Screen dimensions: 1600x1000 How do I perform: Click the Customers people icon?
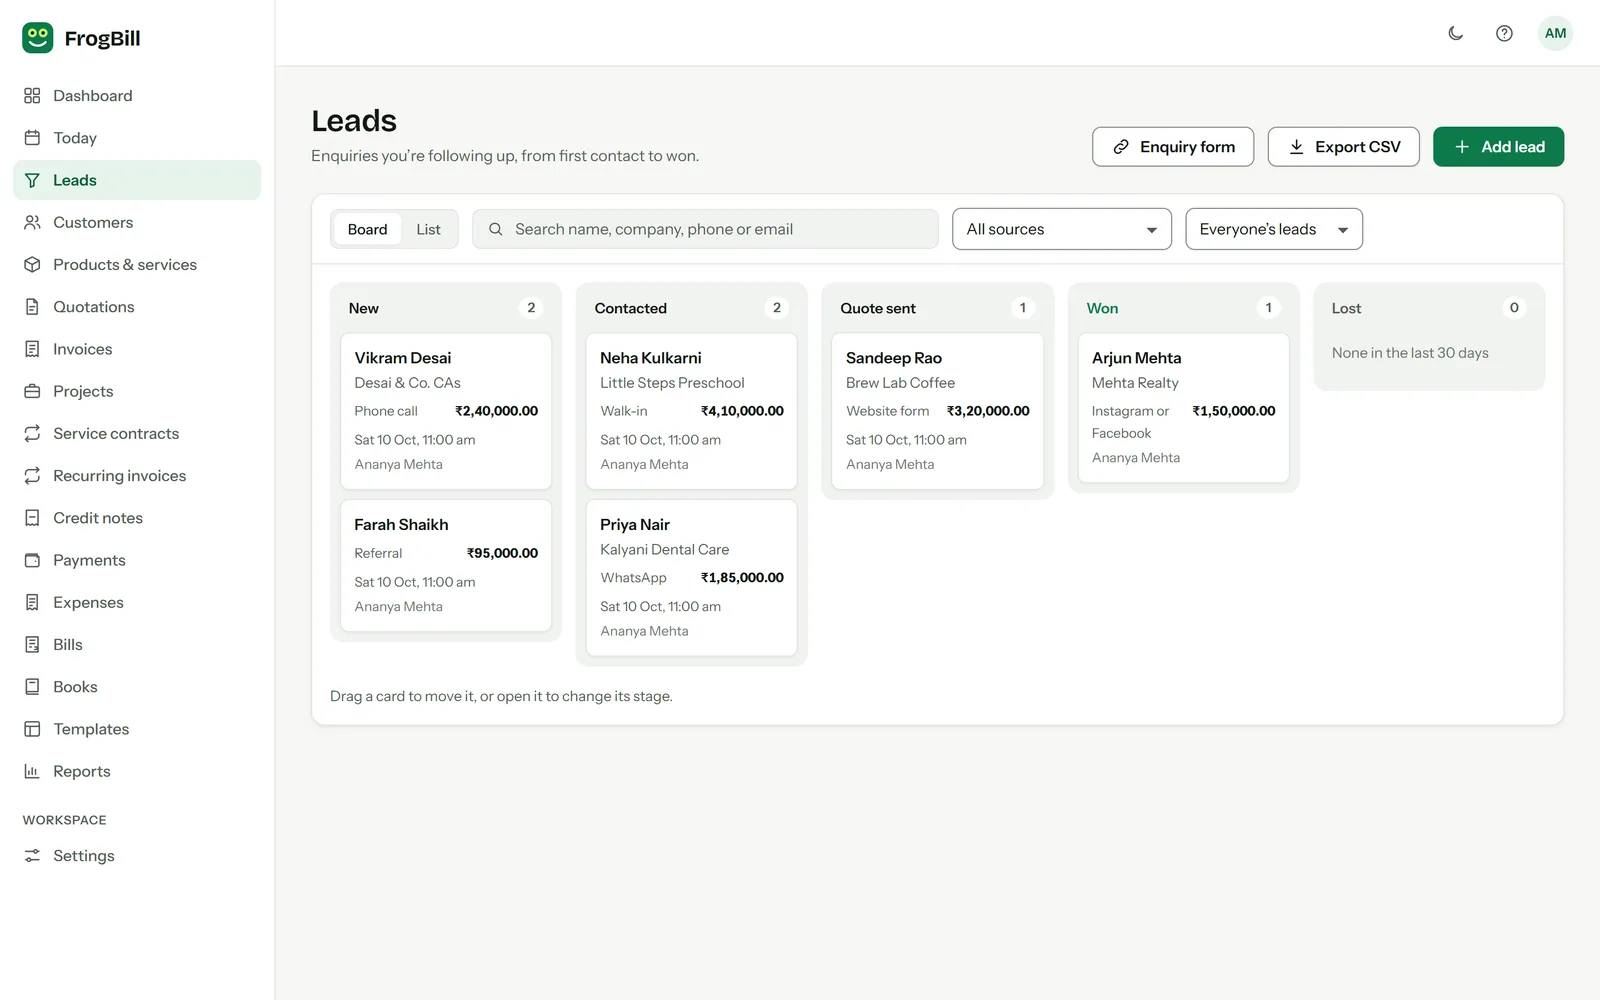pyautogui.click(x=32, y=222)
